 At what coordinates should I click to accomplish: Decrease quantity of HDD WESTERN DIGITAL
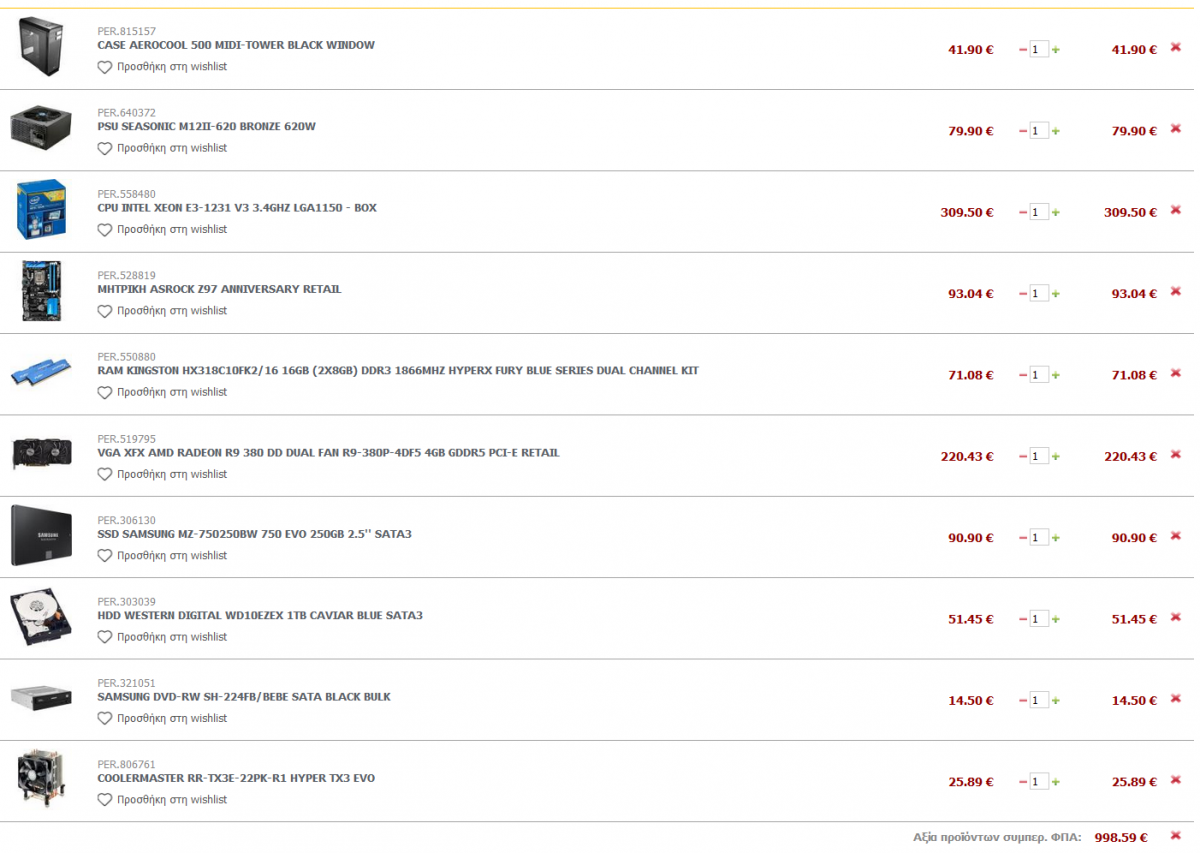point(1023,619)
